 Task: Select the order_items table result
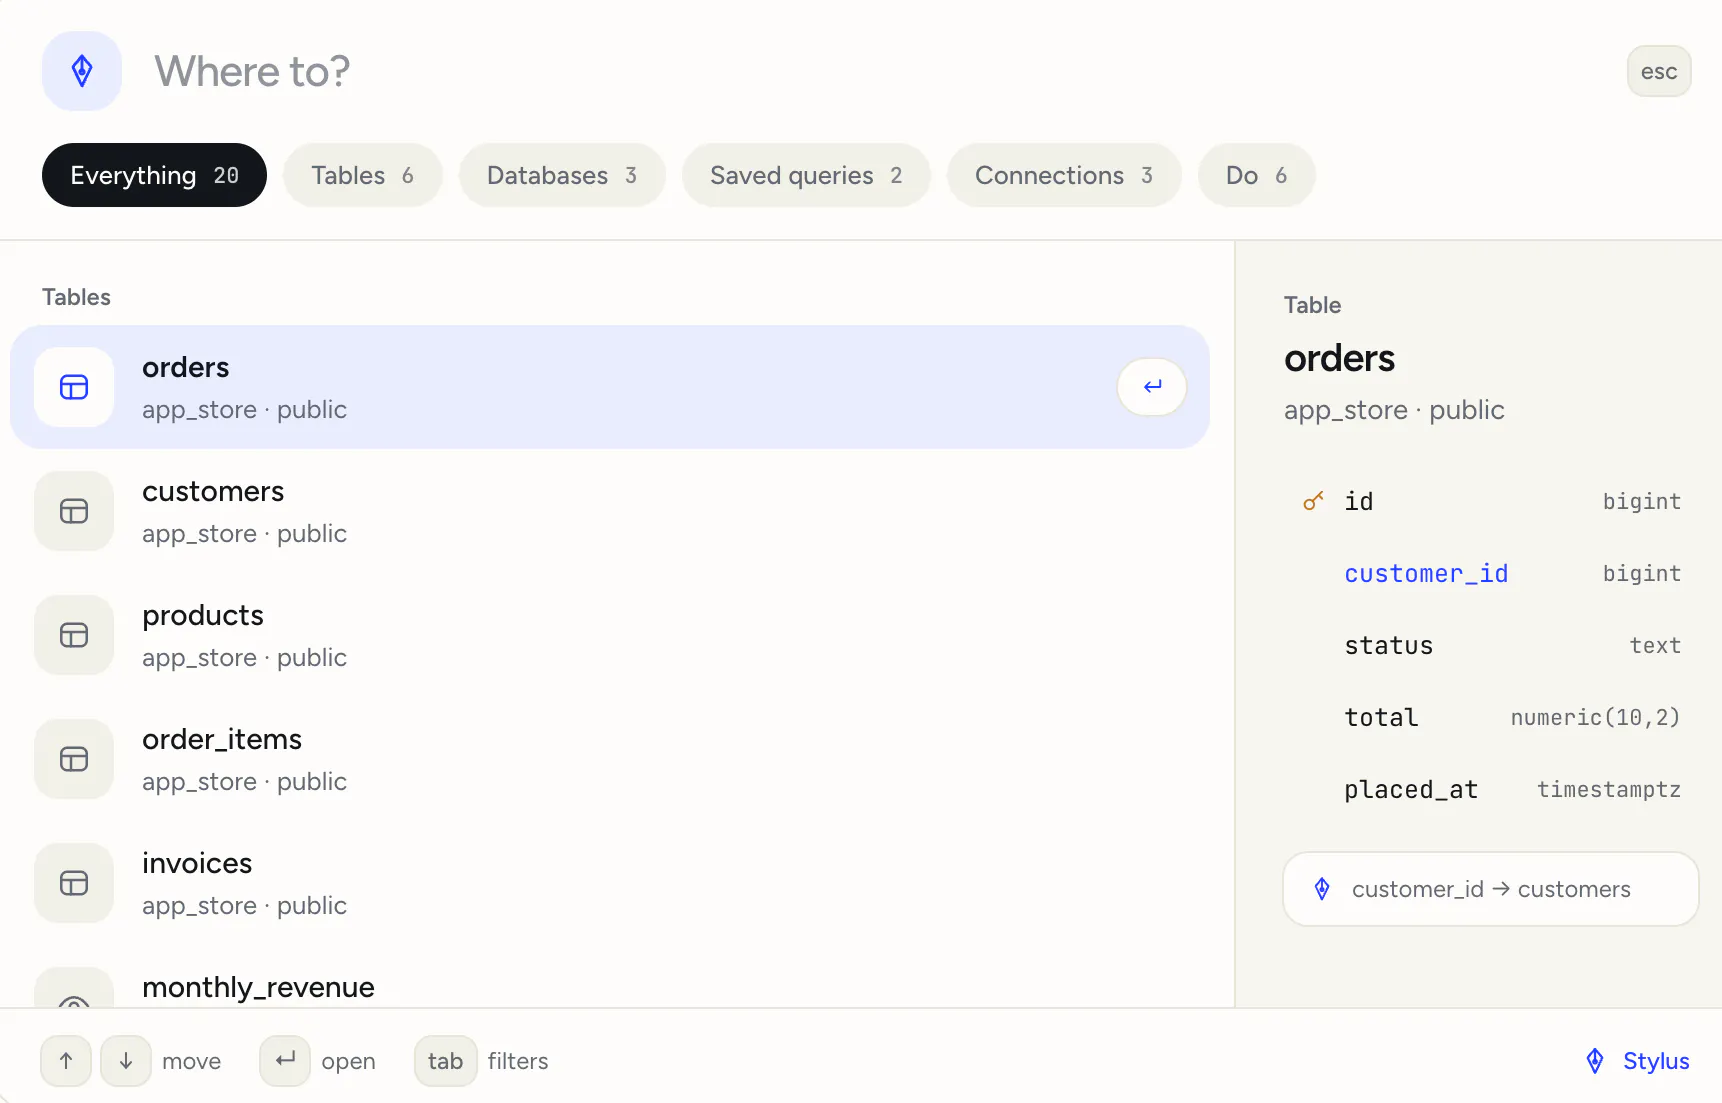tap(610, 759)
